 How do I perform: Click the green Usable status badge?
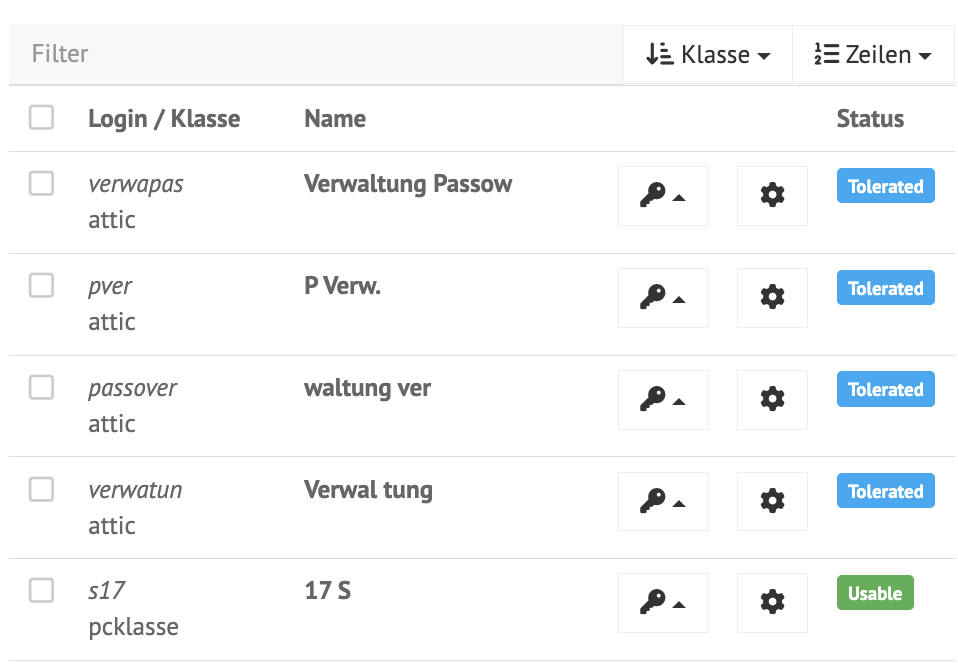pyautogui.click(x=874, y=593)
